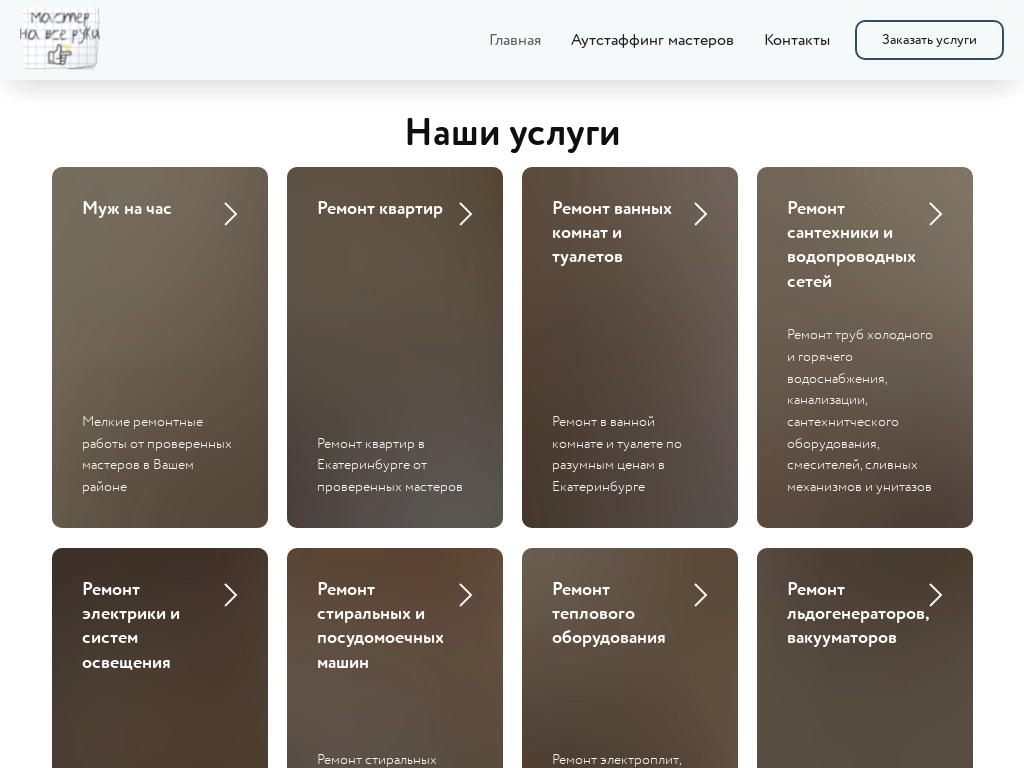Open the 'Ремонт квартир' service card
Screen dimensions: 1024x768
pos(395,347)
